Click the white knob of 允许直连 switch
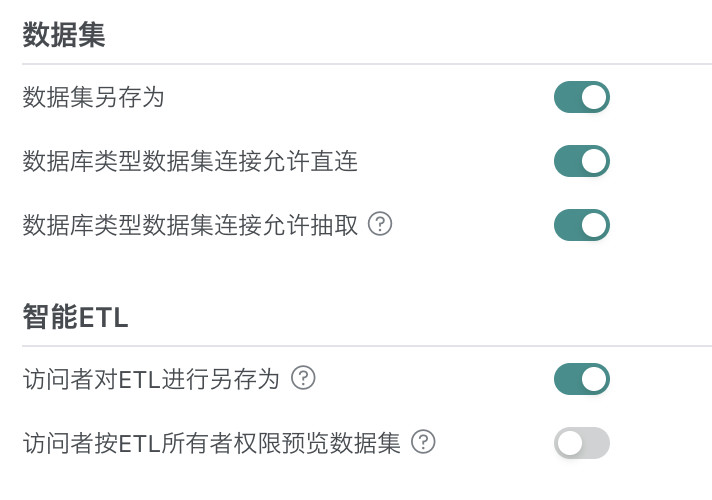 [594, 161]
